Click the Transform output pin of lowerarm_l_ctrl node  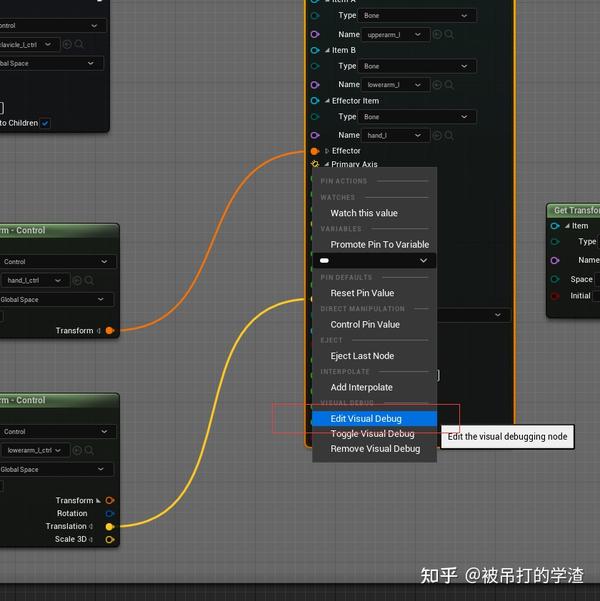click(110, 501)
